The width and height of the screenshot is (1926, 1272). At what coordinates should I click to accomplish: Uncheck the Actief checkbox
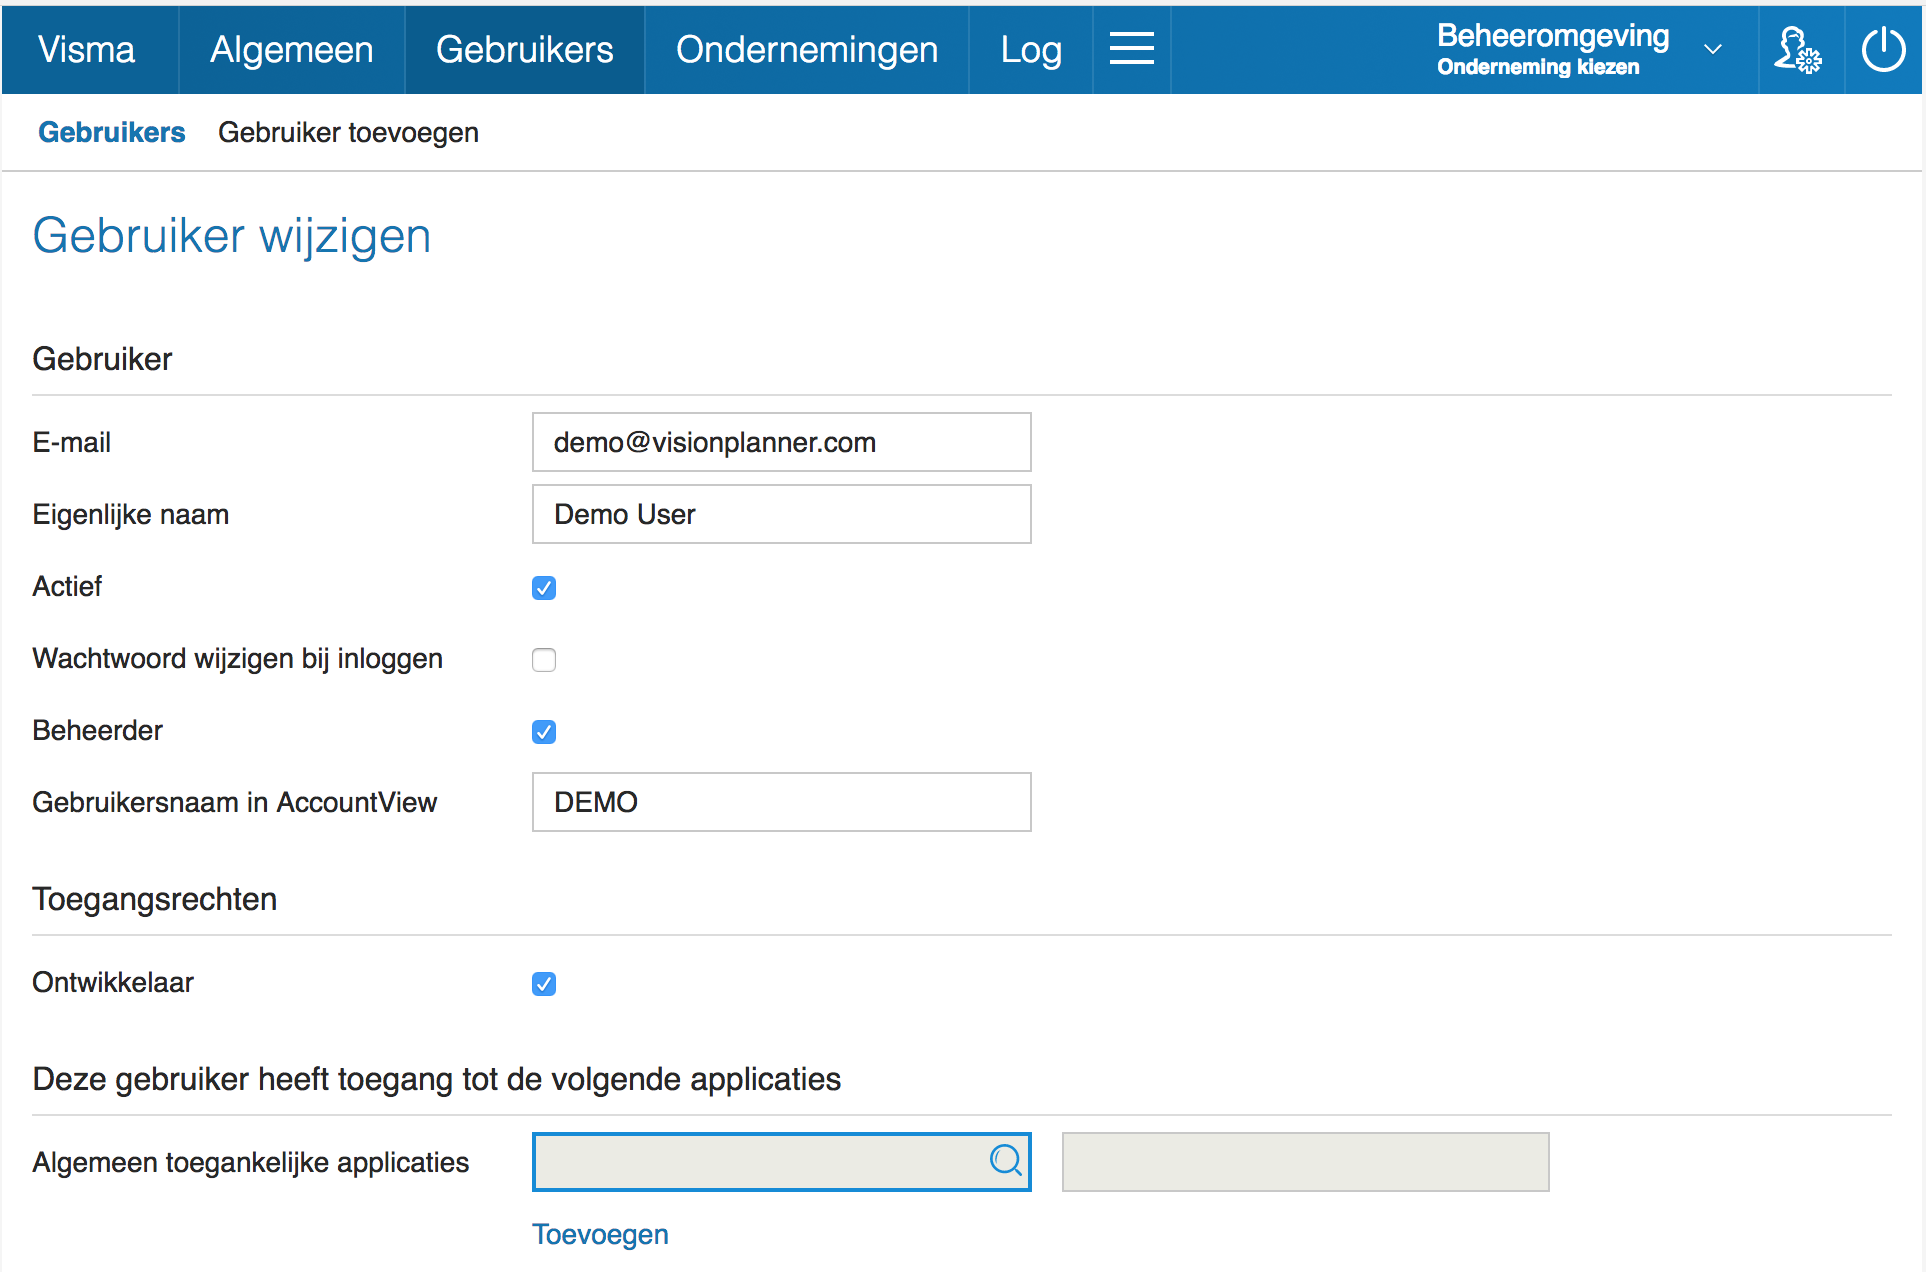(544, 588)
